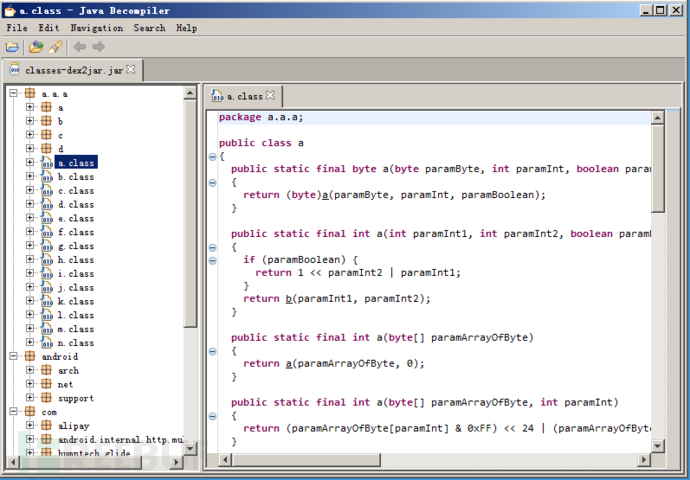Expand the b.class tree node

pos(30,176)
